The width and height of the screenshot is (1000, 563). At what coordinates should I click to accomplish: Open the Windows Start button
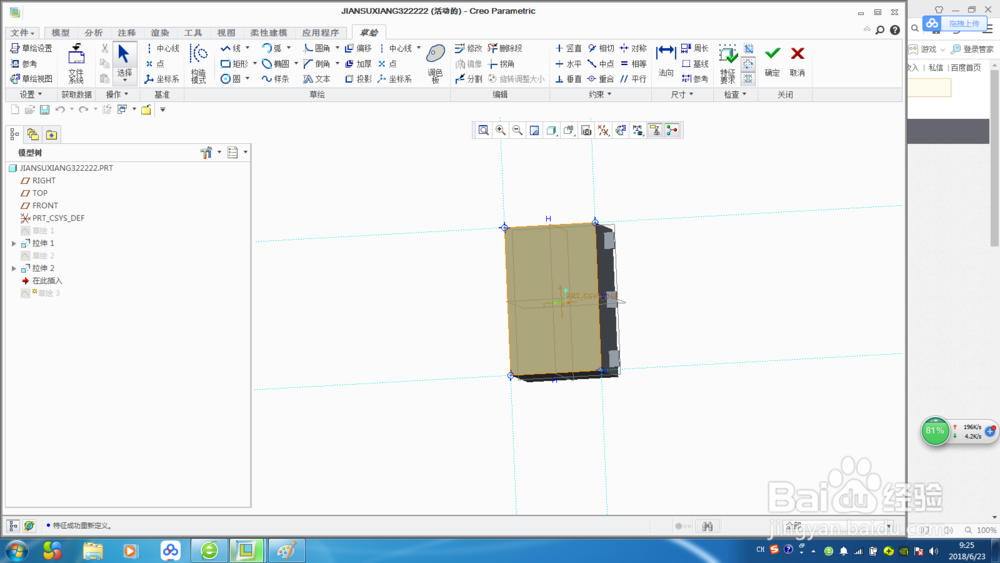[16, 550]
